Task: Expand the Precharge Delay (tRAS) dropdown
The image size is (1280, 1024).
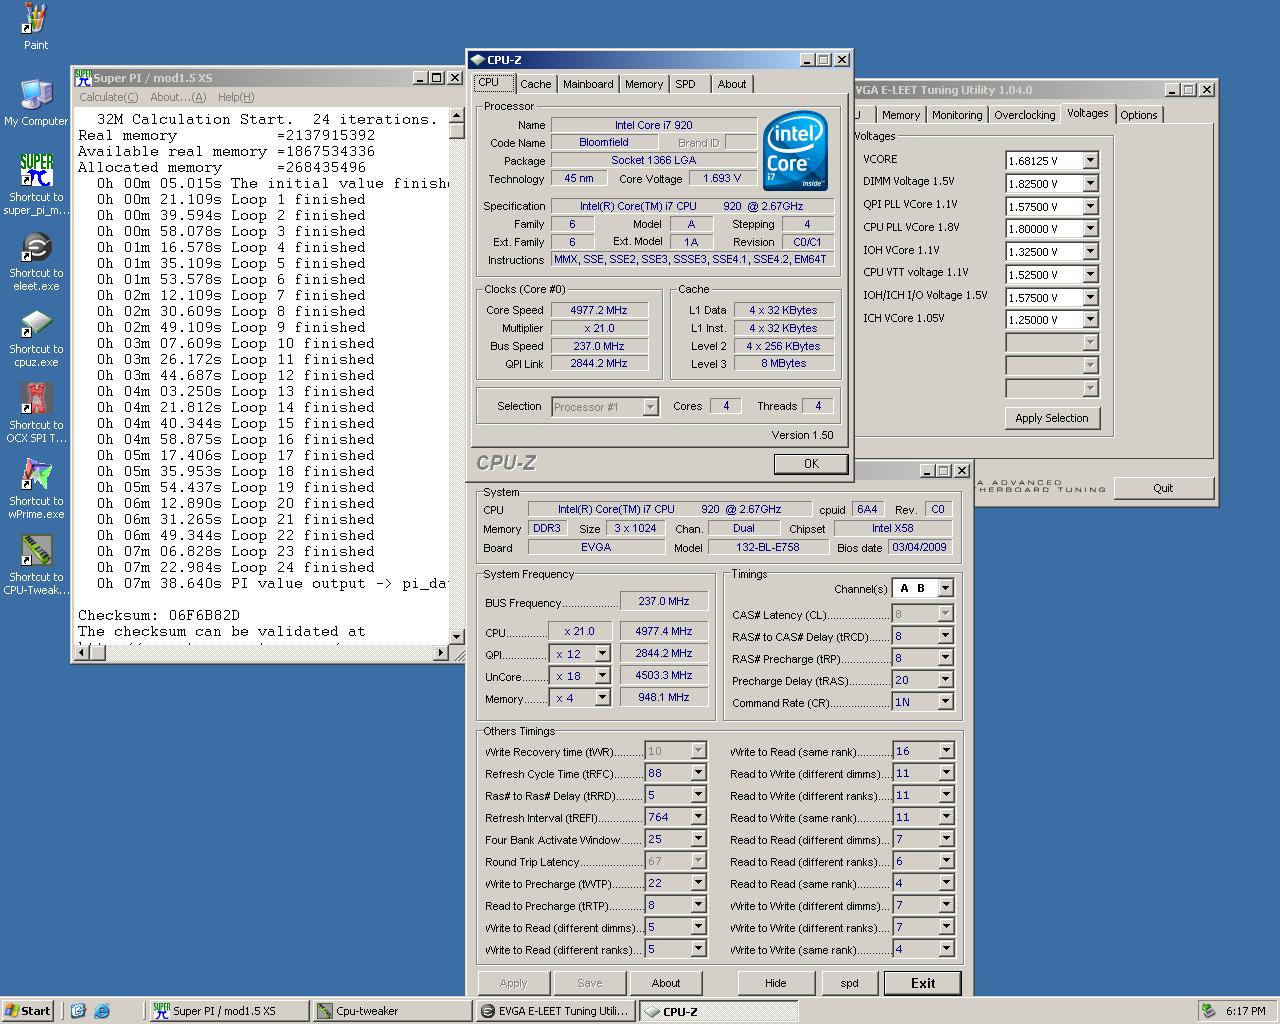Action: coord(945,680)
